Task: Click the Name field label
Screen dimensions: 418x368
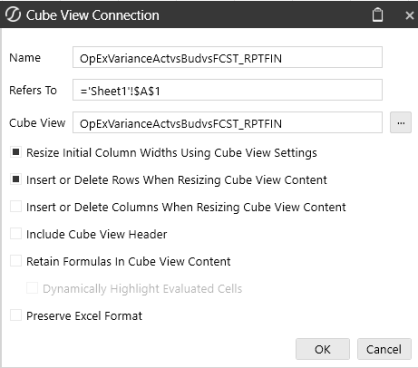Action: [25, 58]
